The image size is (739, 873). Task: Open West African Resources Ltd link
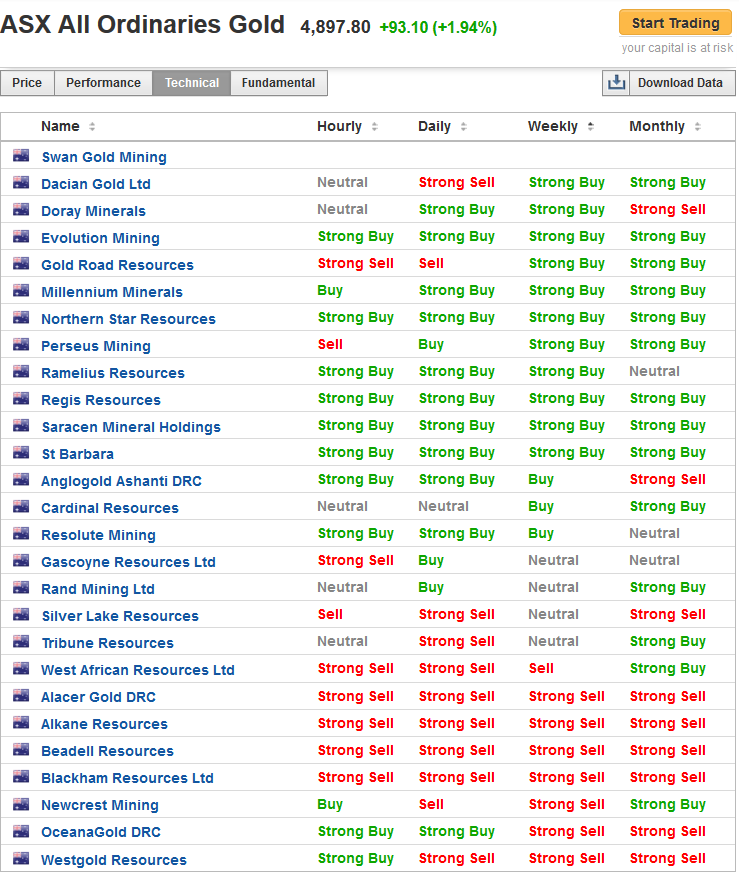pyautogui.click(x=138, y=670)
